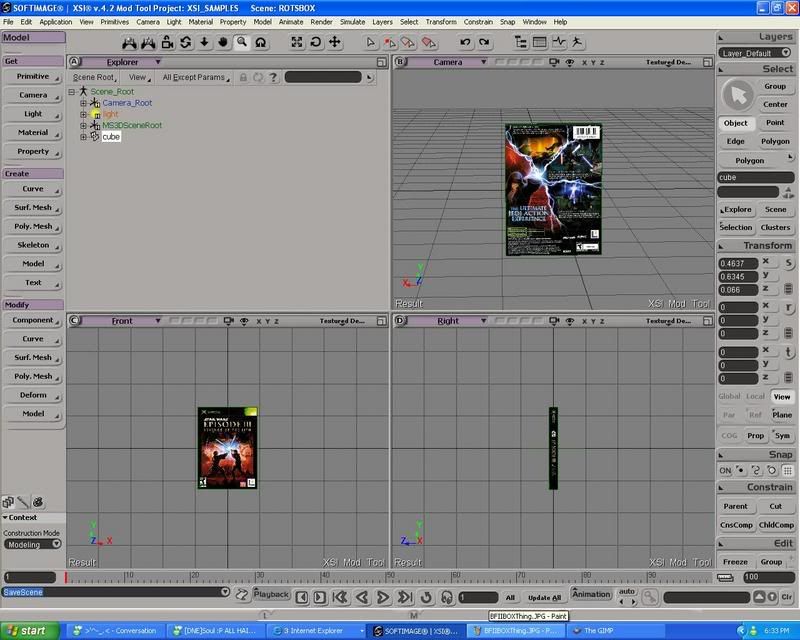Toggle eye visibility in Right viewport header
The width and height of the screenshot is (800, 640).
pos(570,321)
